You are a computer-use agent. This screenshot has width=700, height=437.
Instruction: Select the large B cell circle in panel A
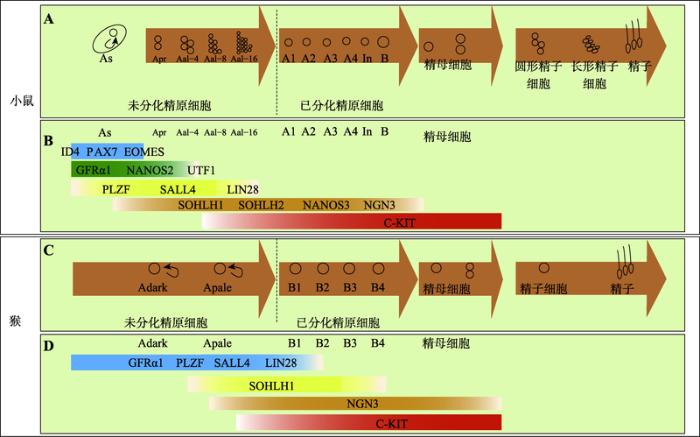point(383,42)
